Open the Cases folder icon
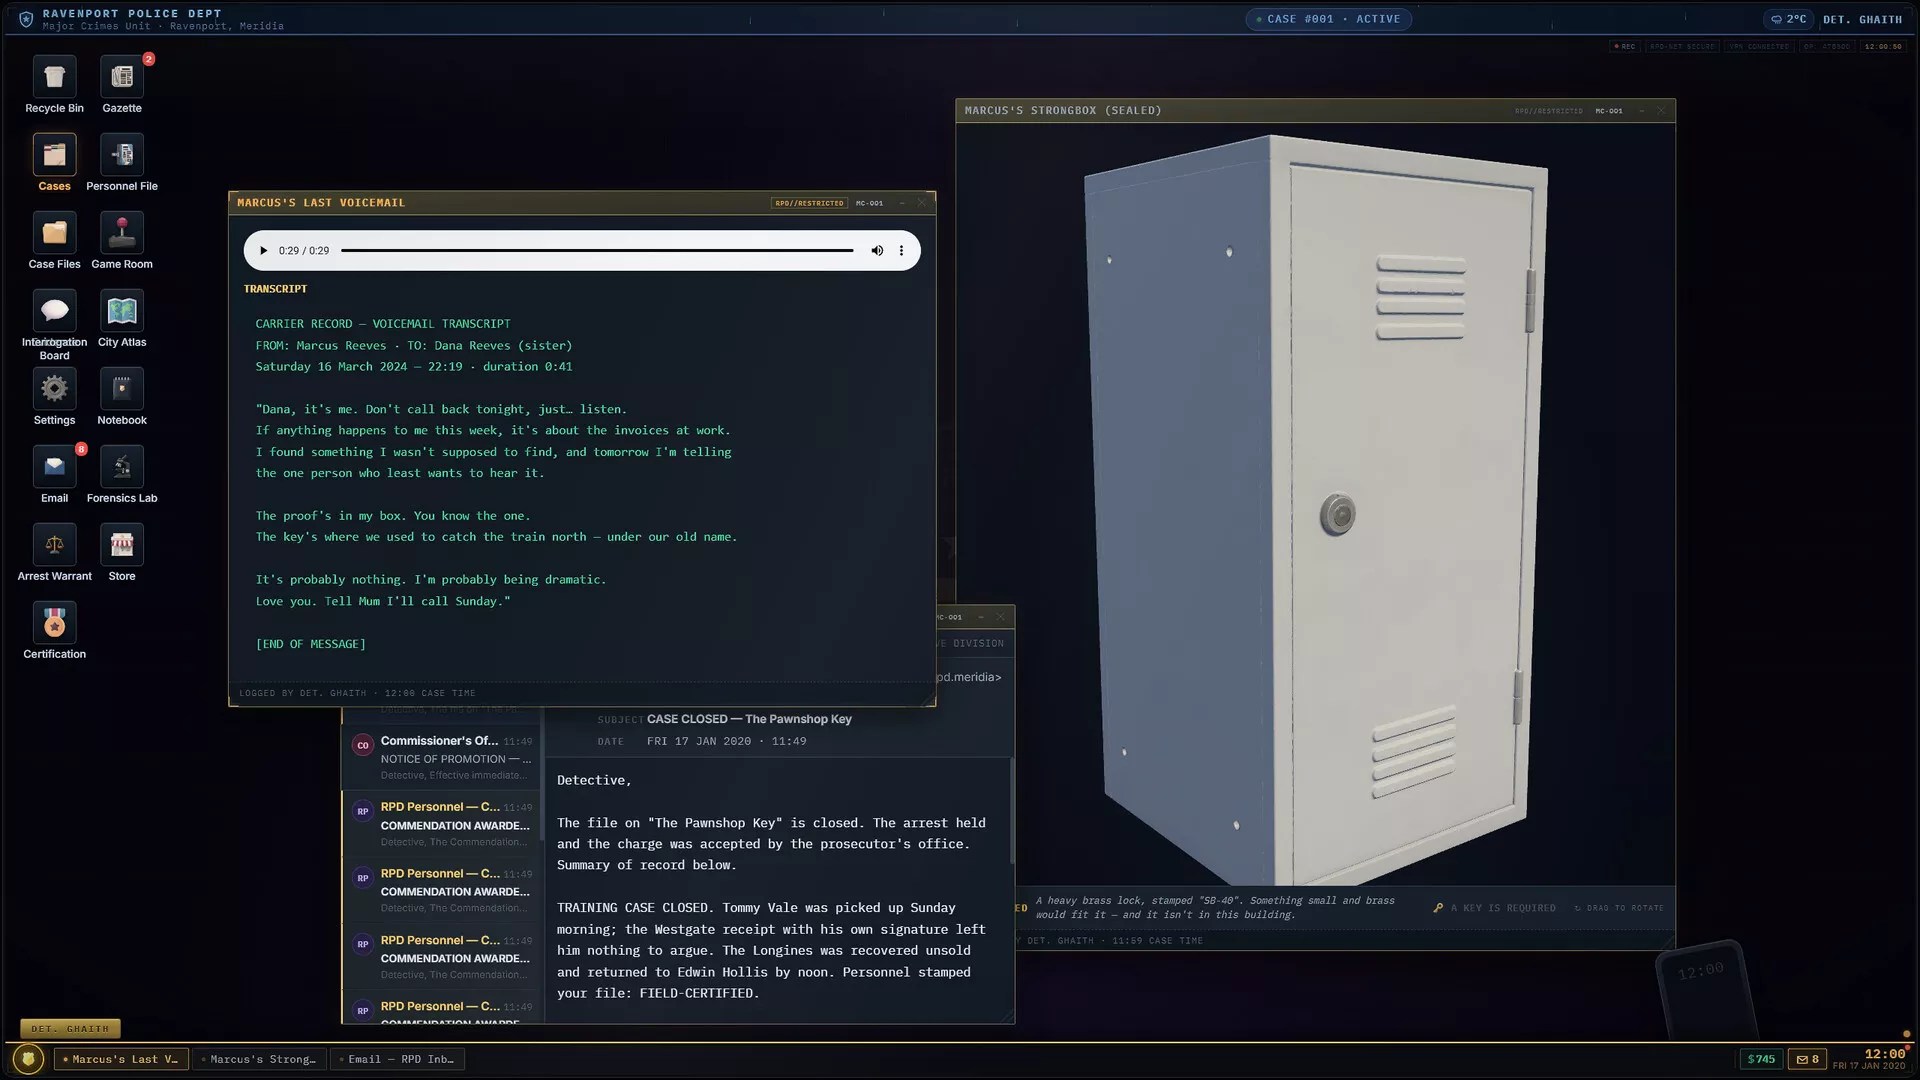 (54, 156)
